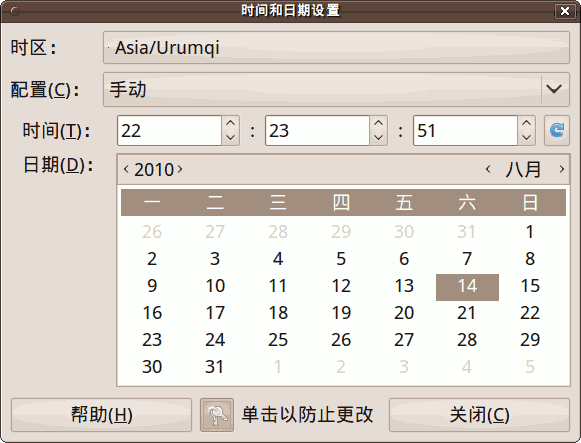581x443 pixels.
Task: Increase the hour value with up arrow
Action: pyautogui.click(x=230, y=123)
